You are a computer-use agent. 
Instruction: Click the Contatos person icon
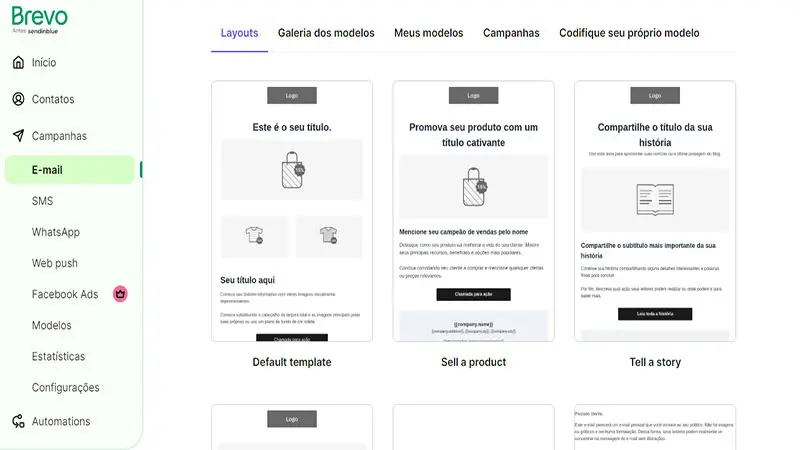(18, 99)
